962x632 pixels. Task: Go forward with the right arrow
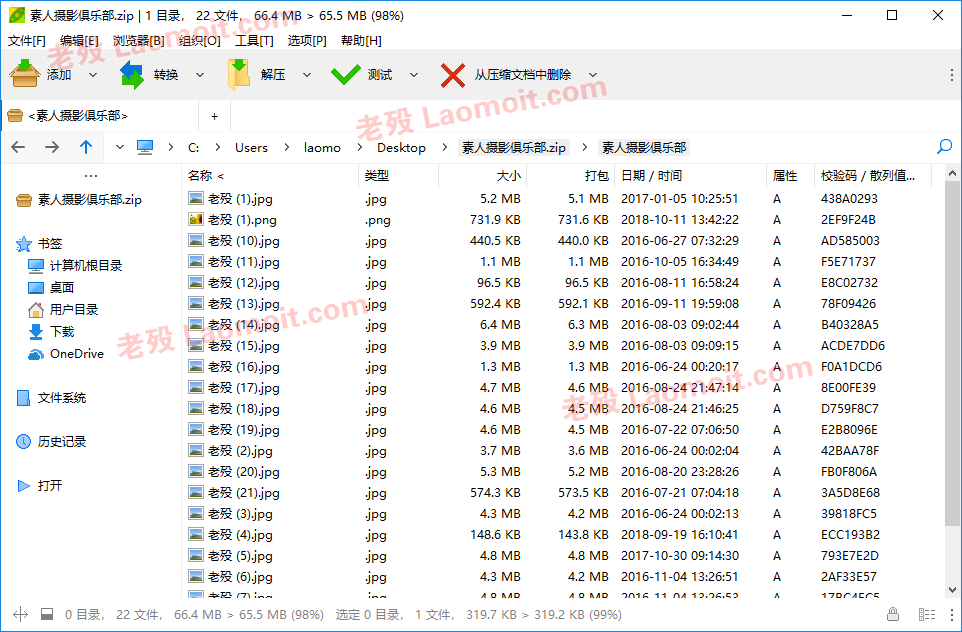coord(52,147)
